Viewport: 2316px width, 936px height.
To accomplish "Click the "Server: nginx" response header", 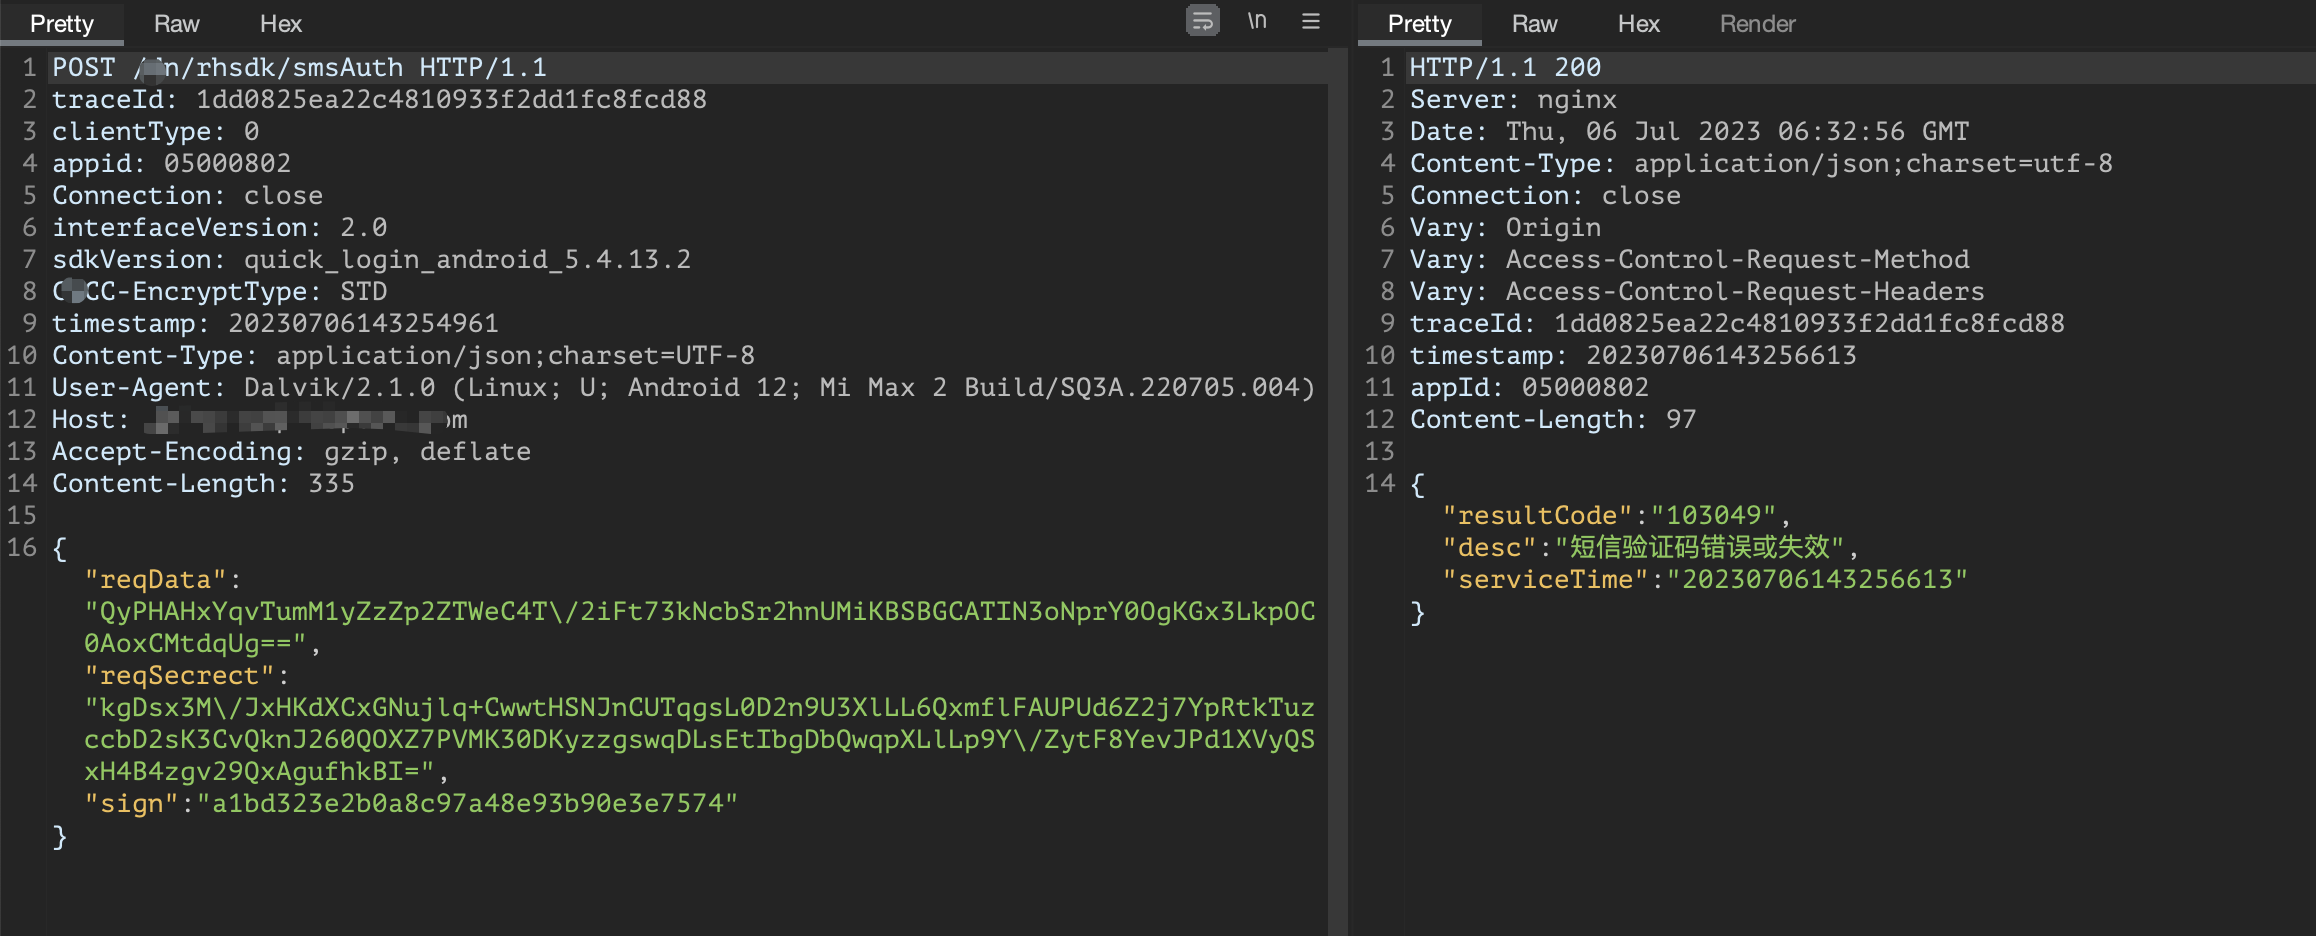I will coord(1513,100).
